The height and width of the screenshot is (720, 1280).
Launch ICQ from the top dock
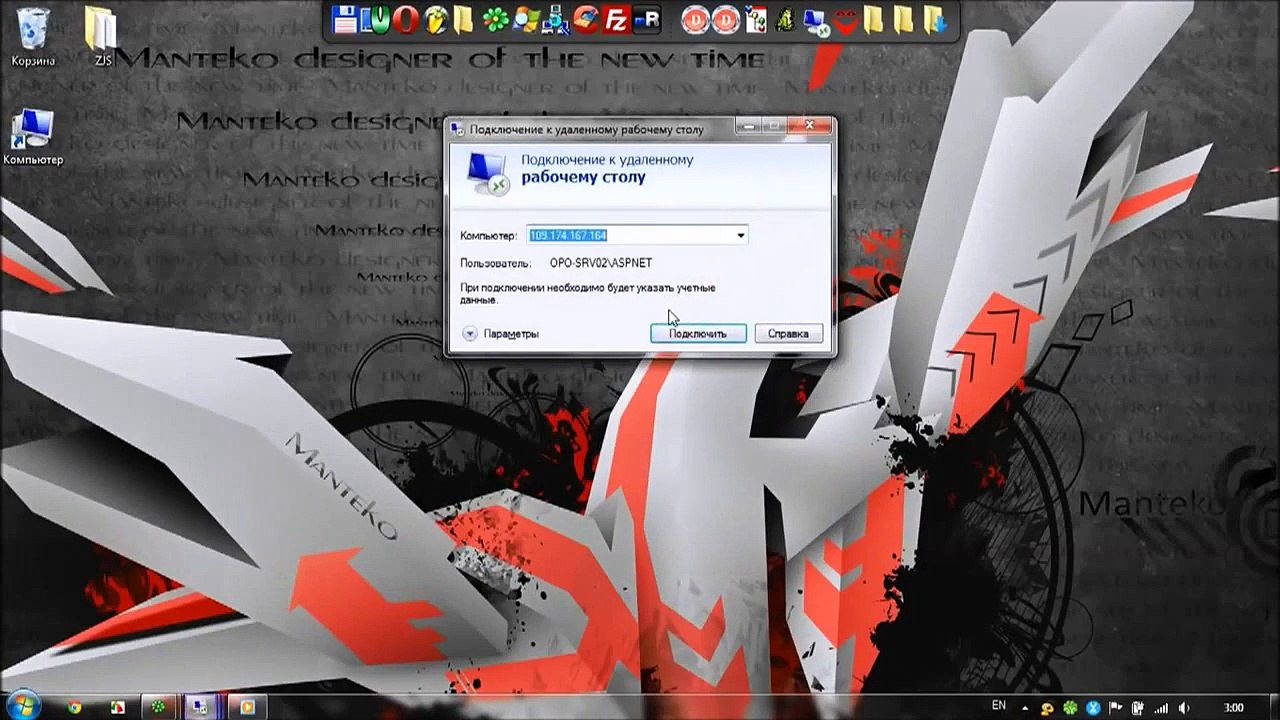pyautogui.click(x=495, y=19)
